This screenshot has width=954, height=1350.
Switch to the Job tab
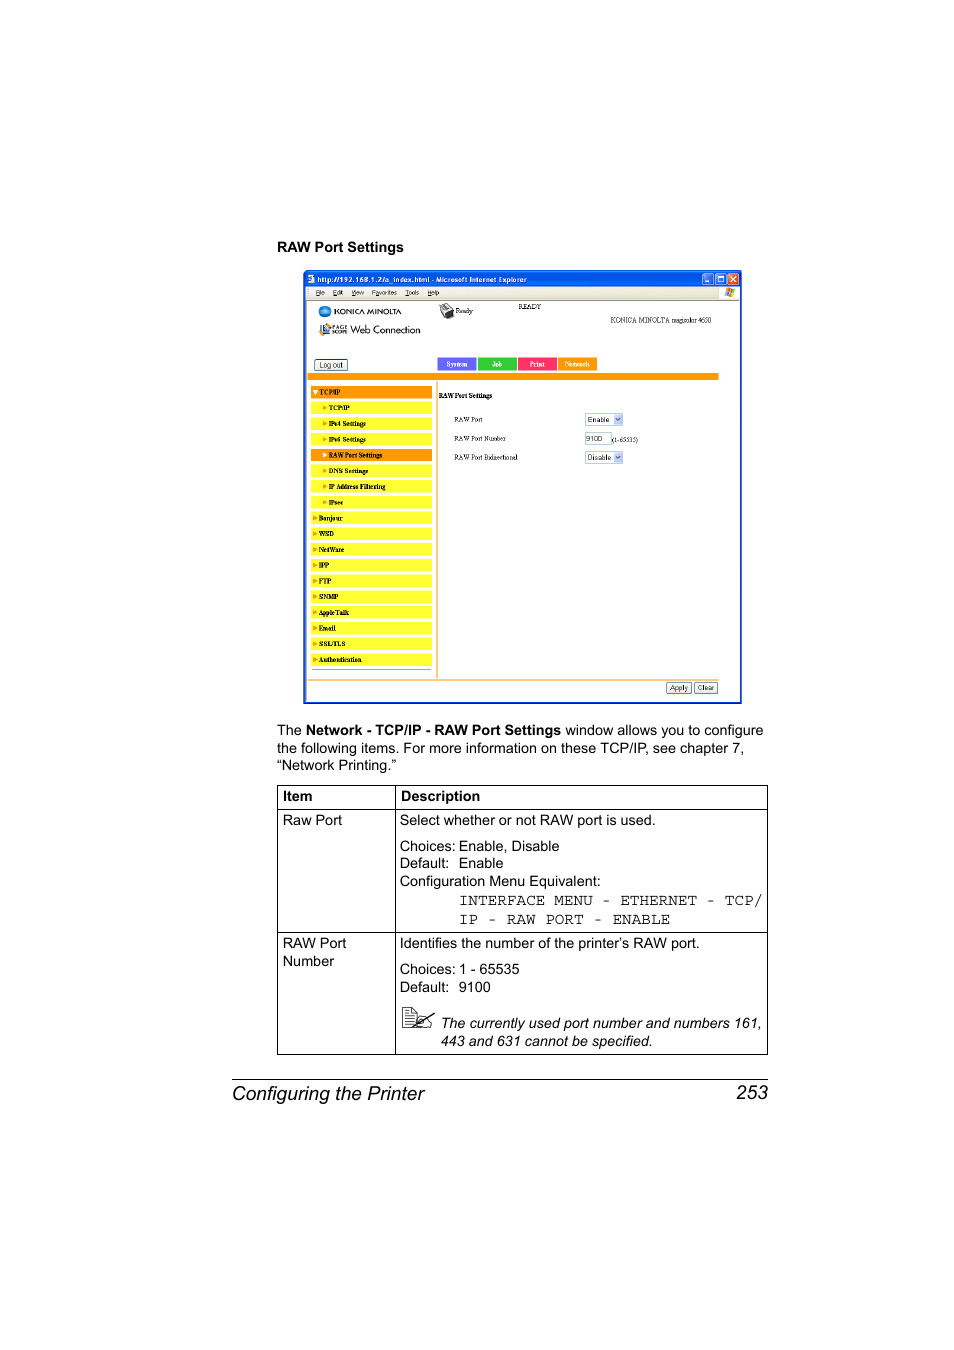(x=497, y=364)
